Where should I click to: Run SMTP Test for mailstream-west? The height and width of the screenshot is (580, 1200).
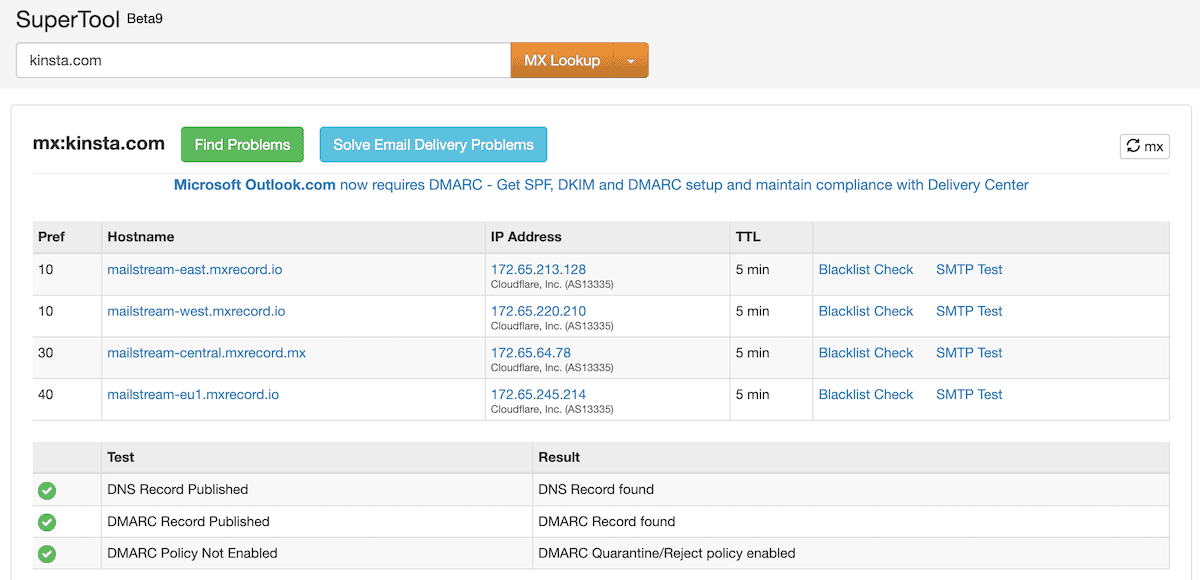pyautogui.click(x=968, y=311)
